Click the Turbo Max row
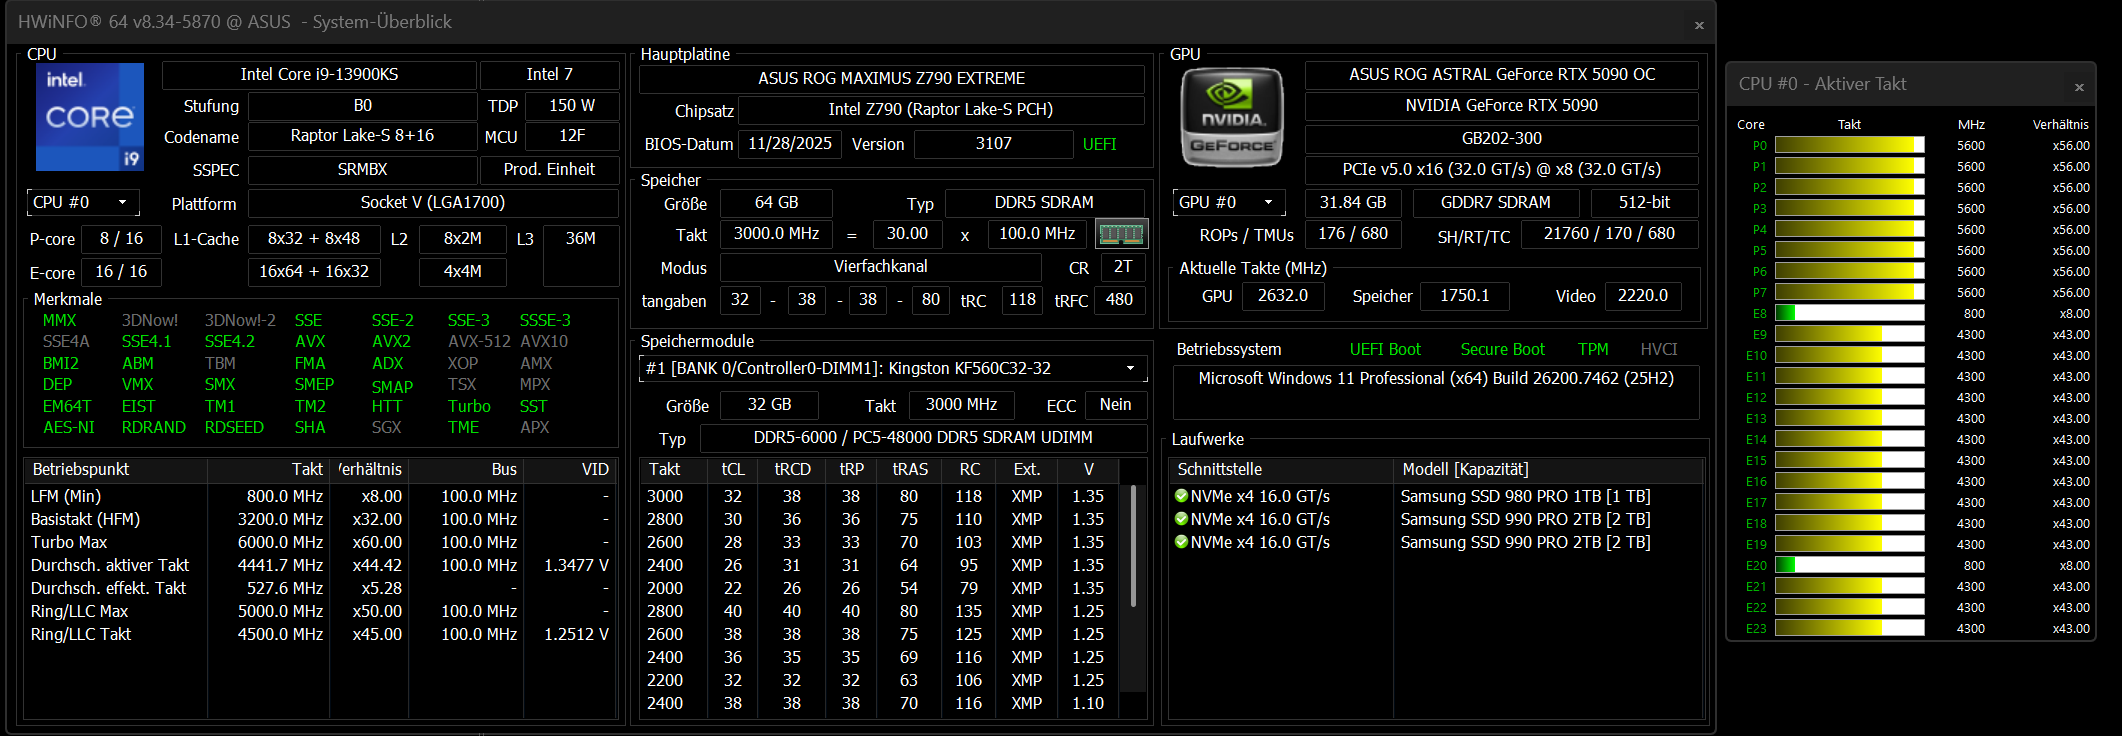The width and height of the screenshot is (2122, 736). (320, 543)
